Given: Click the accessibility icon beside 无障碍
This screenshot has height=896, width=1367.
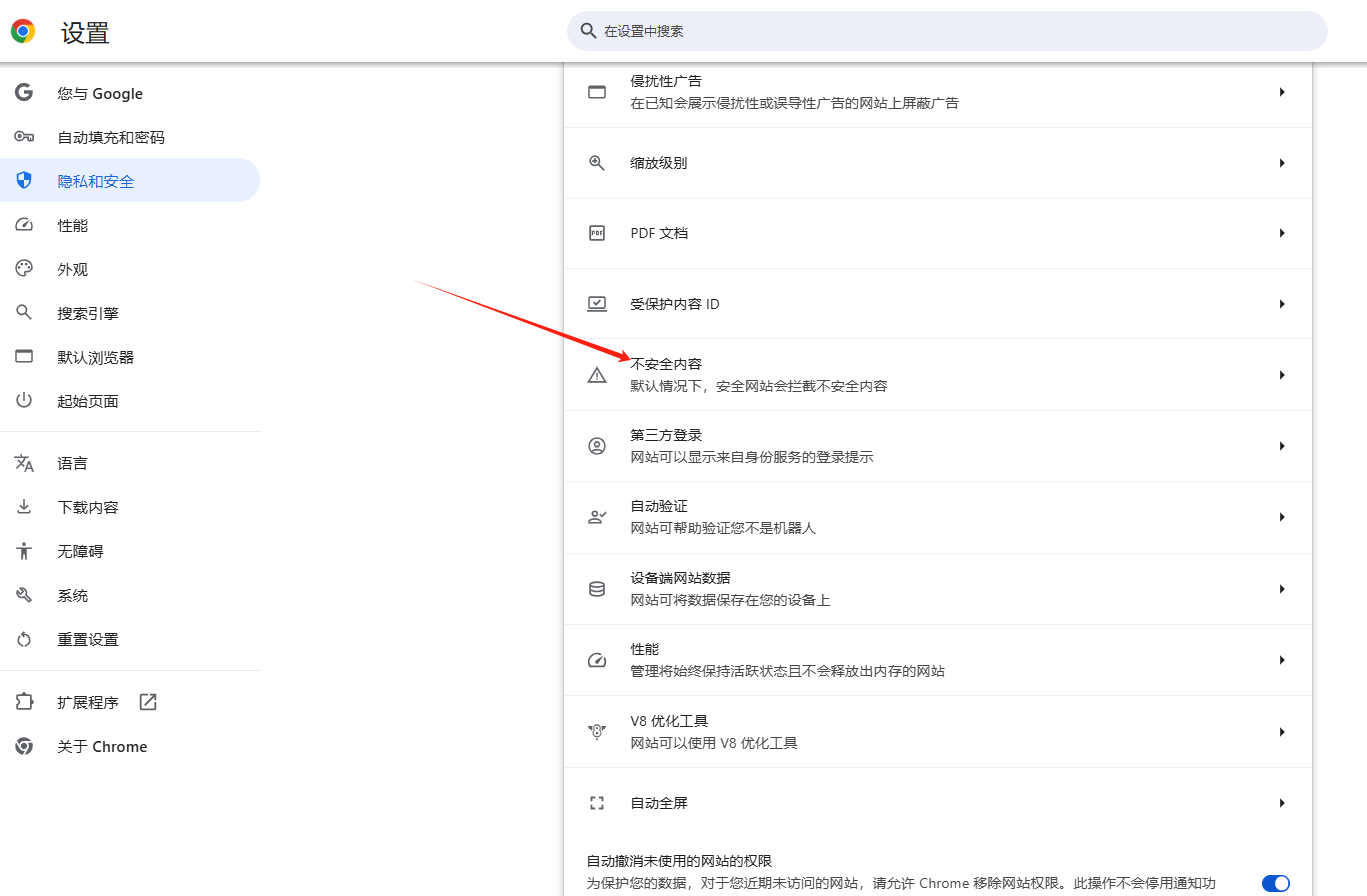Looking at the screenshot, I should pos(24,551).
